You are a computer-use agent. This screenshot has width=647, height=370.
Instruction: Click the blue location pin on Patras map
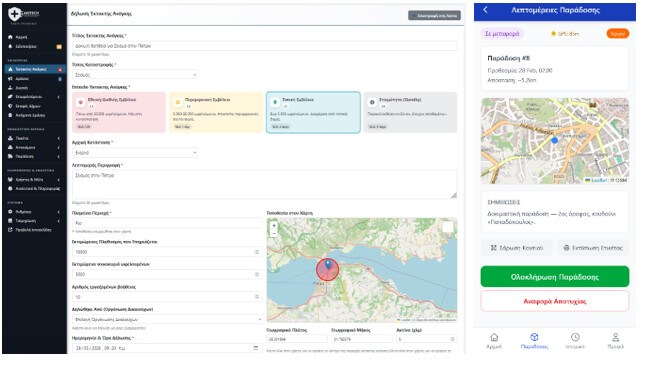point(328,264)
